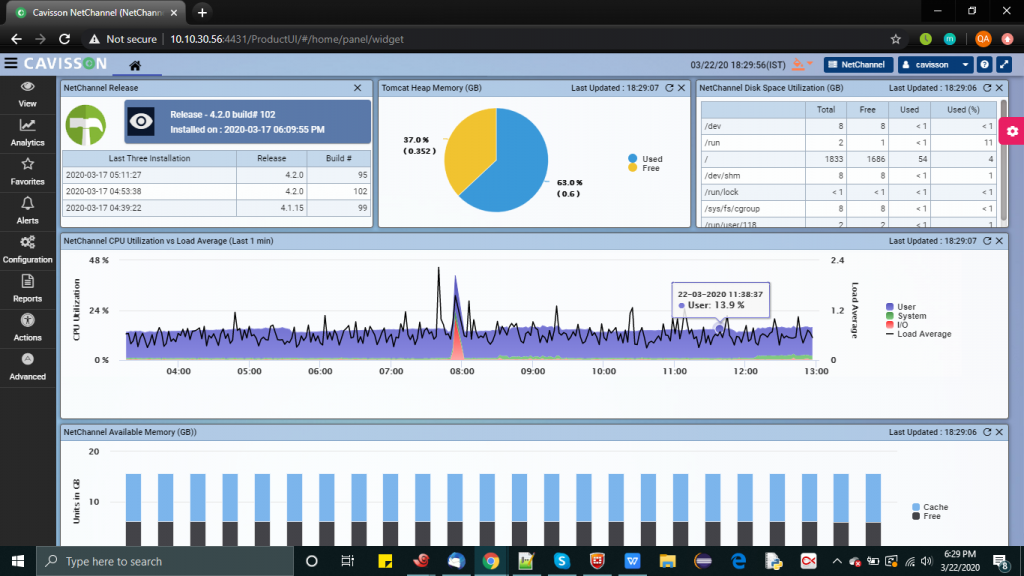1024x576 pixels.
Task: Click the Build # column header
Action: [x=338, y=158]
